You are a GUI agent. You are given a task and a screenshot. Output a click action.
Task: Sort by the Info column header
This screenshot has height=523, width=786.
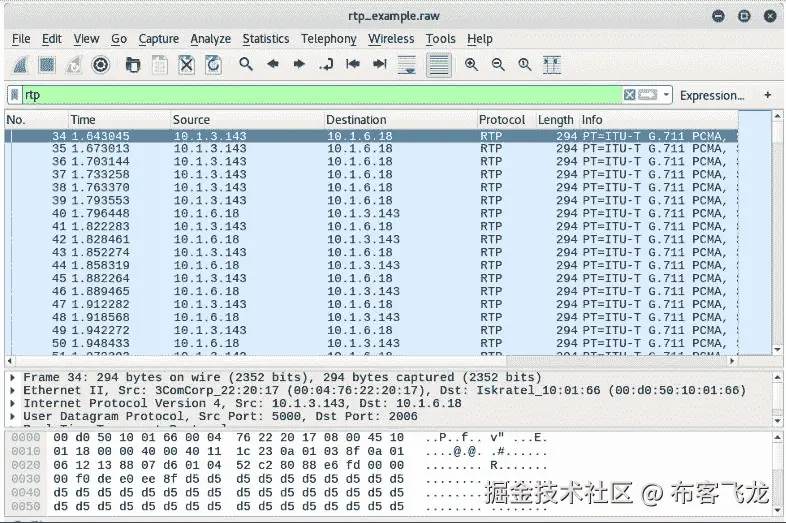(659, 120)
